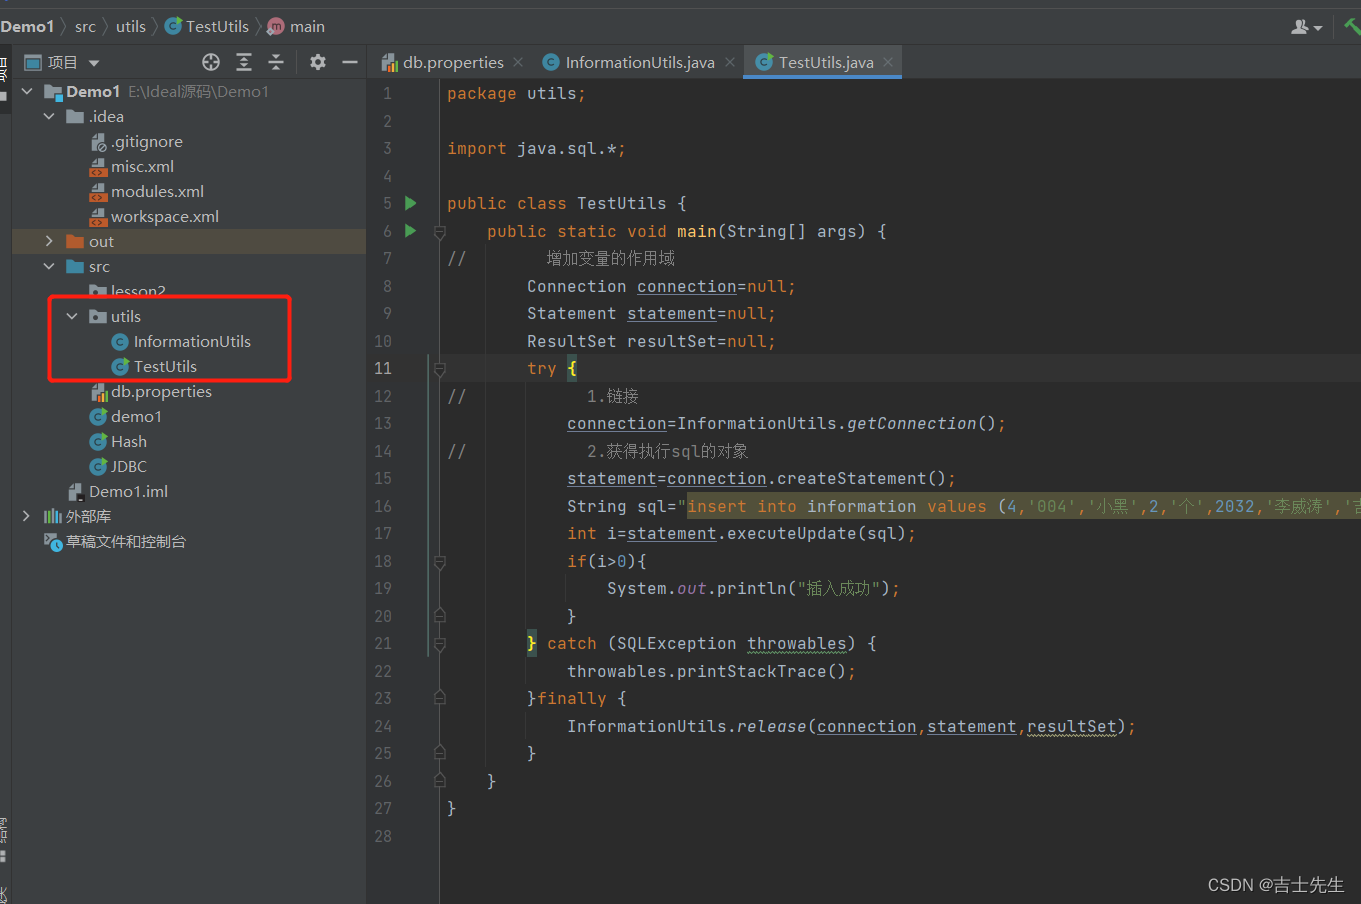This screenshot has width=1361, height=904.
Task: Select misc.xml in project tree
Action: (x=132, y=167)
